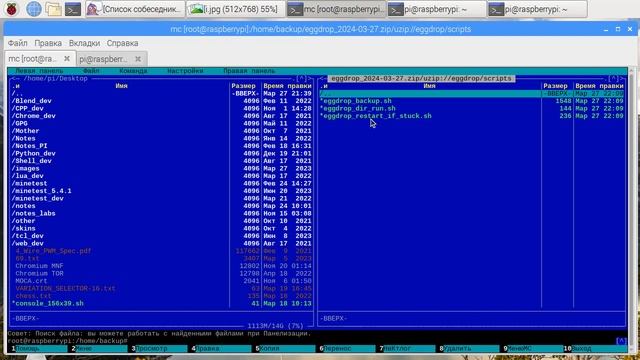Select eggdrop_dir_run.sh in right panel
Image resolution: width=640 pixels, height=360 pixels.
tap(430, 109)
